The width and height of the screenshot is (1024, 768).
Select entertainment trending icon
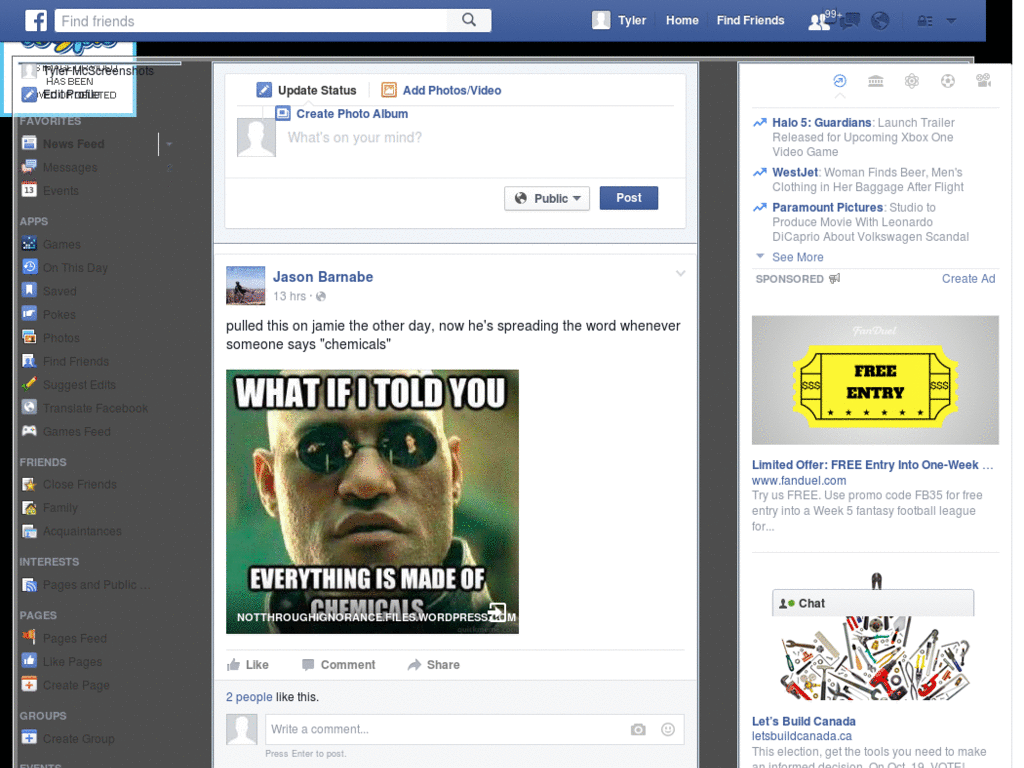pos(984,81)
